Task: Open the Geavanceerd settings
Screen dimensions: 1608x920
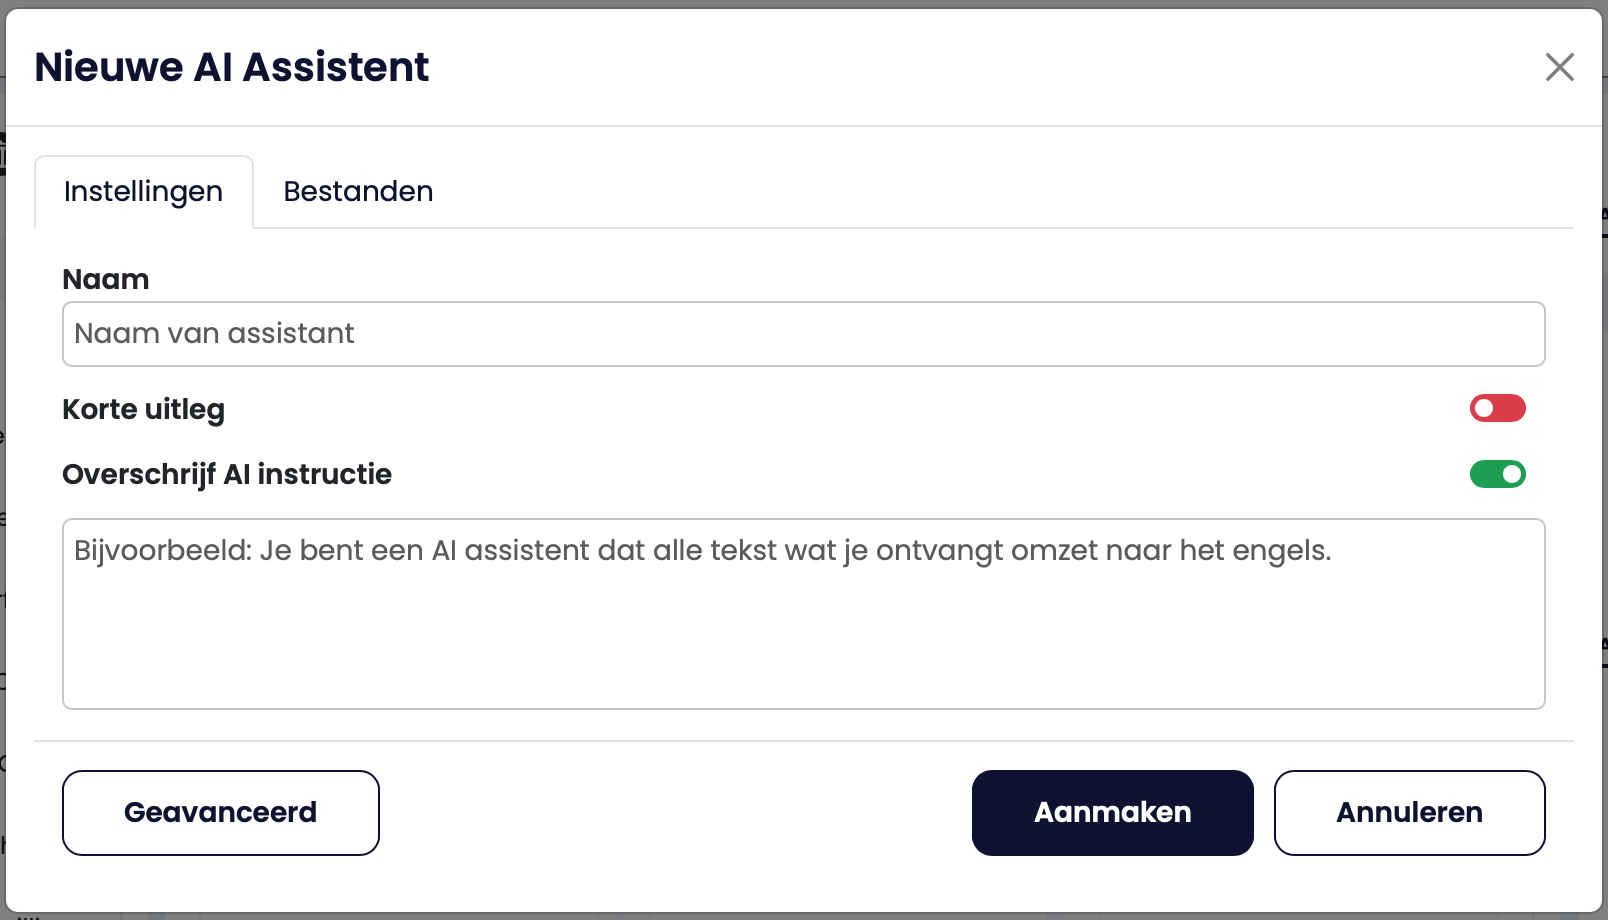Action: click(220, 812)
